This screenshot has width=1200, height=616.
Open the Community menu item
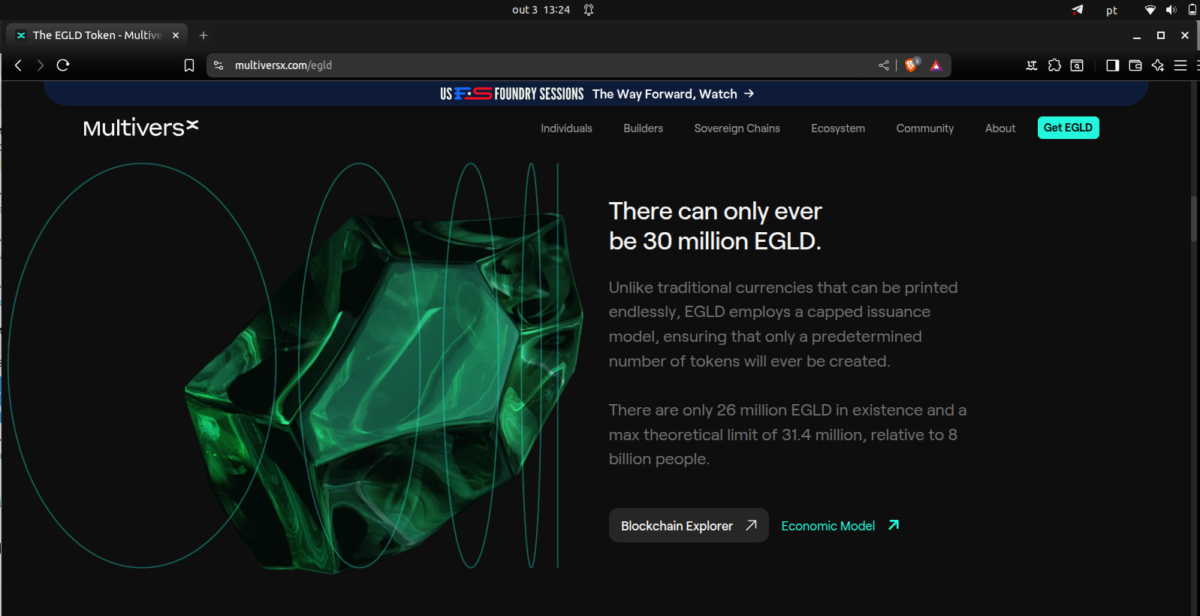point(924,128)
